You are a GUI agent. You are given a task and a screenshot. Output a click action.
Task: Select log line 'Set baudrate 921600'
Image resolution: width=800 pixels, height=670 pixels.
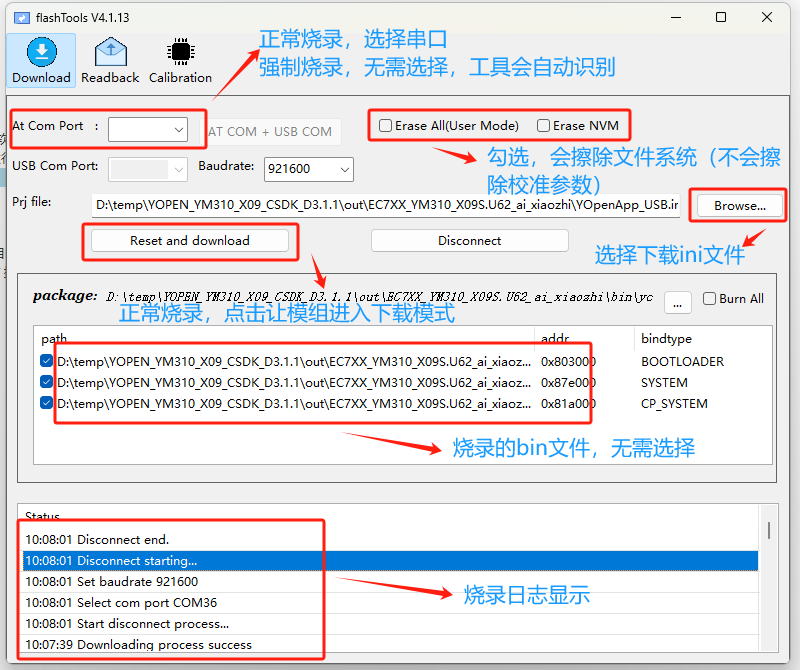point(390,581)
